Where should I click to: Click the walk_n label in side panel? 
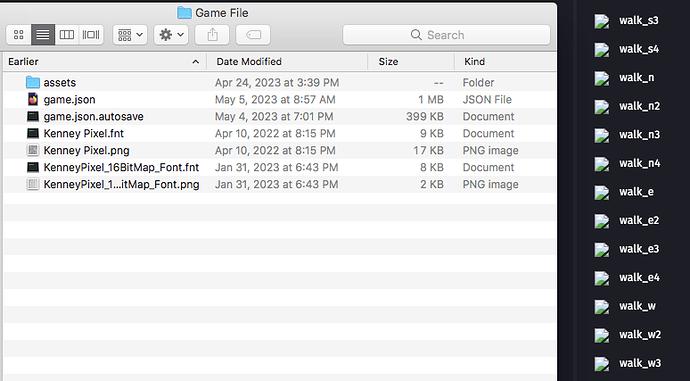click(x=637, y=78)
